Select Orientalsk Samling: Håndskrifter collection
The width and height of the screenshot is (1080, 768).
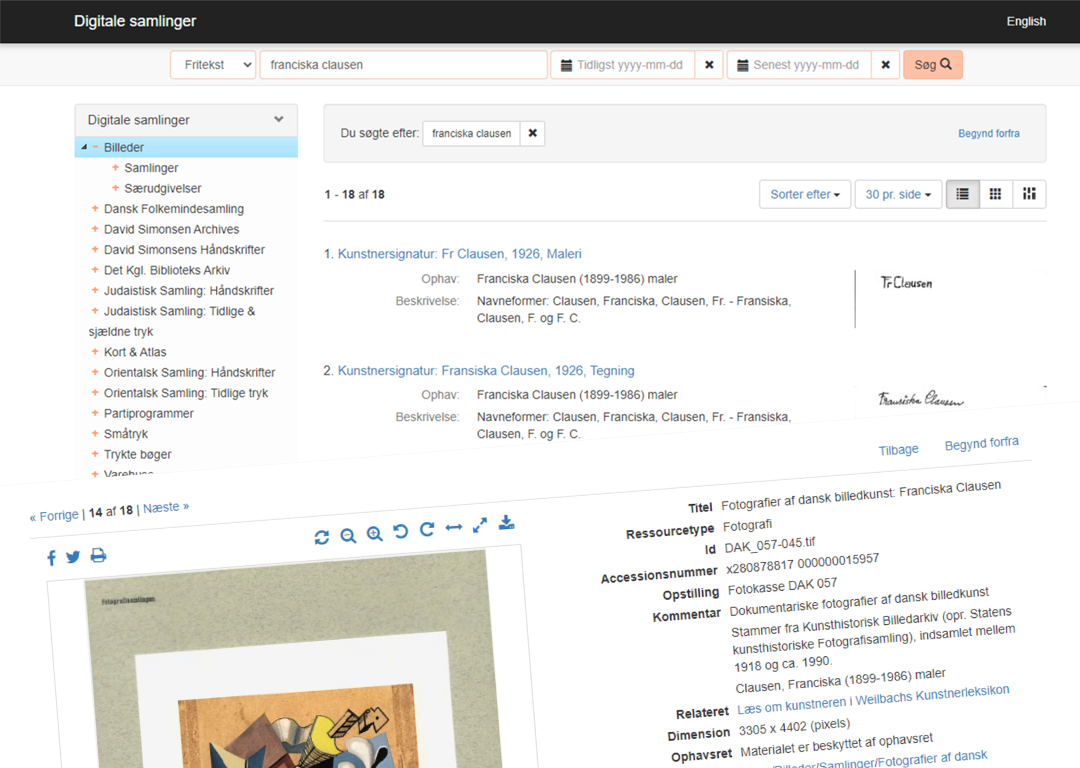(x=189, y=372)
